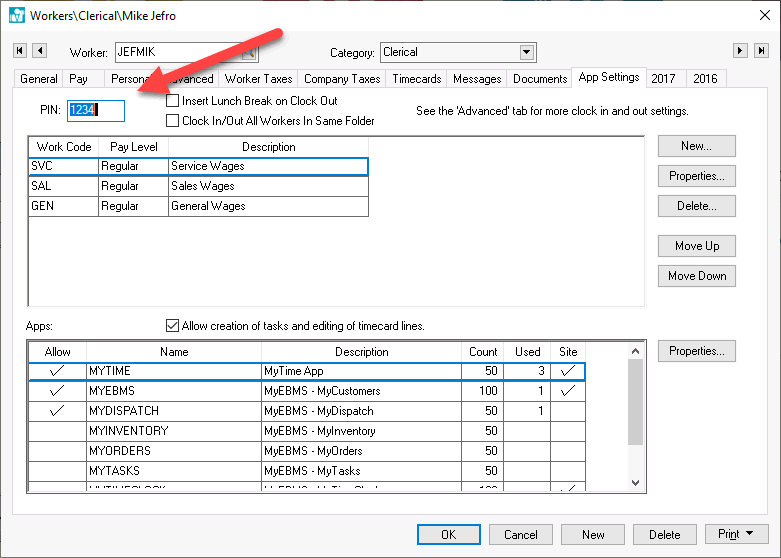
Task: Check Clock In/Out All Workers In Same Folder
Action: (173, 121)
